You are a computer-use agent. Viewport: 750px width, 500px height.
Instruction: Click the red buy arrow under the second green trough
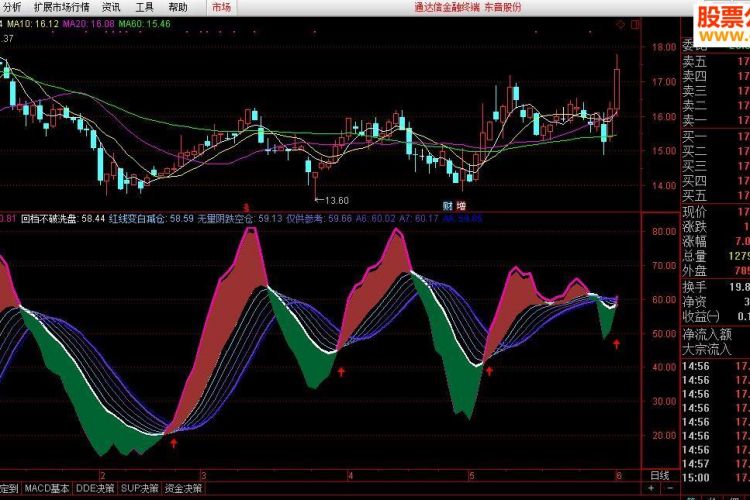[x=341, y=372]
